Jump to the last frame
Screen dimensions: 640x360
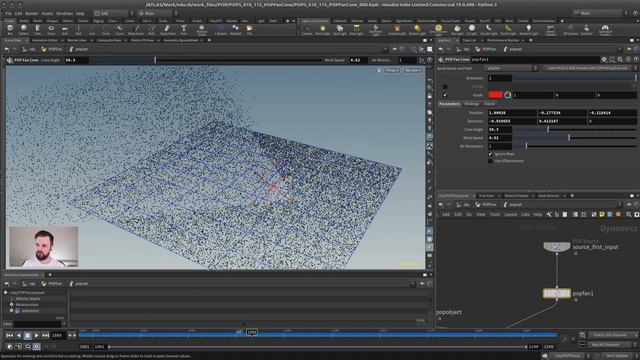(46, 335)
